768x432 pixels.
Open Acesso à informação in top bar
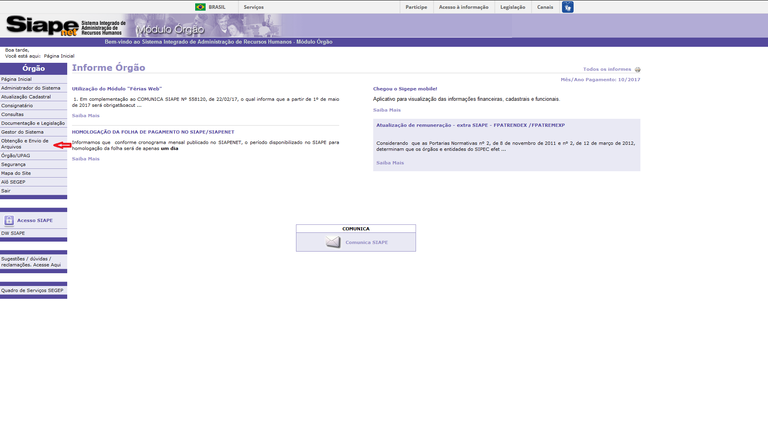463,7
